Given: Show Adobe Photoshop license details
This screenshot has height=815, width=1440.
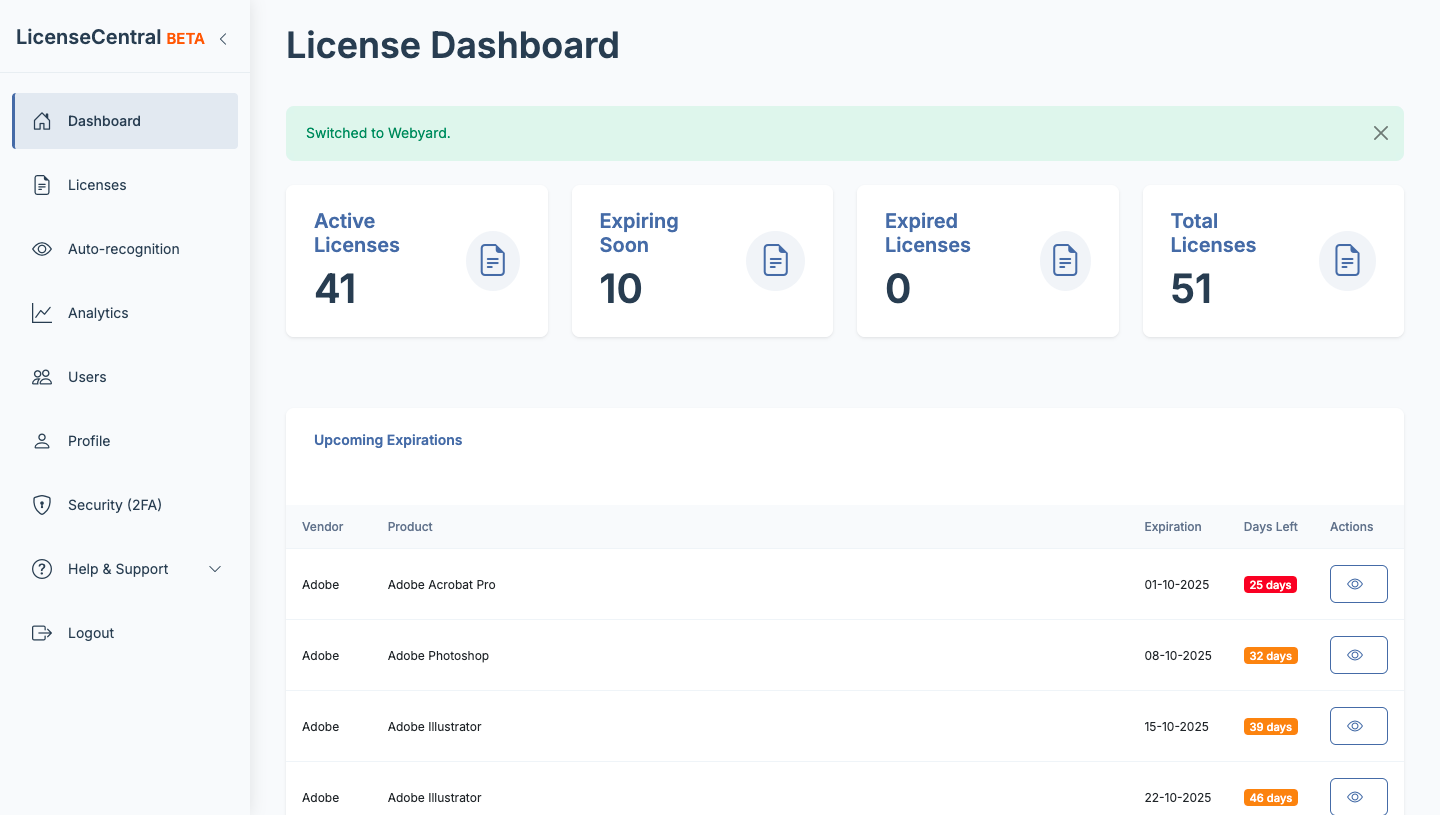Looking at the screenshot, I should [1358, 654].
